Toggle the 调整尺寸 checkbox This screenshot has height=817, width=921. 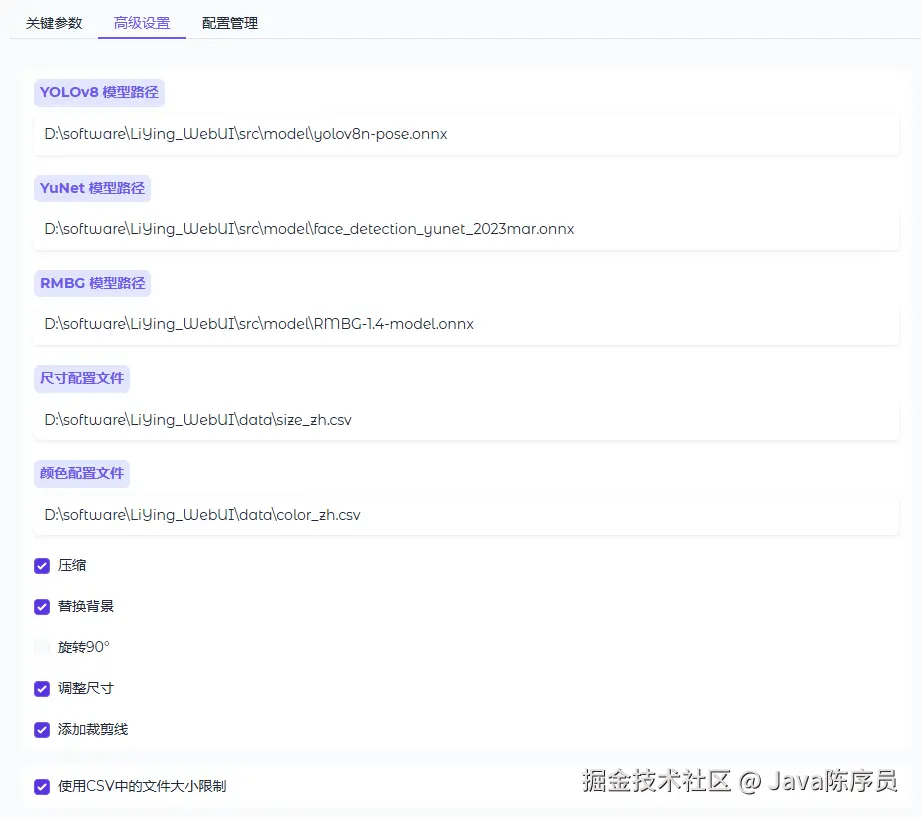click(42, 689)
